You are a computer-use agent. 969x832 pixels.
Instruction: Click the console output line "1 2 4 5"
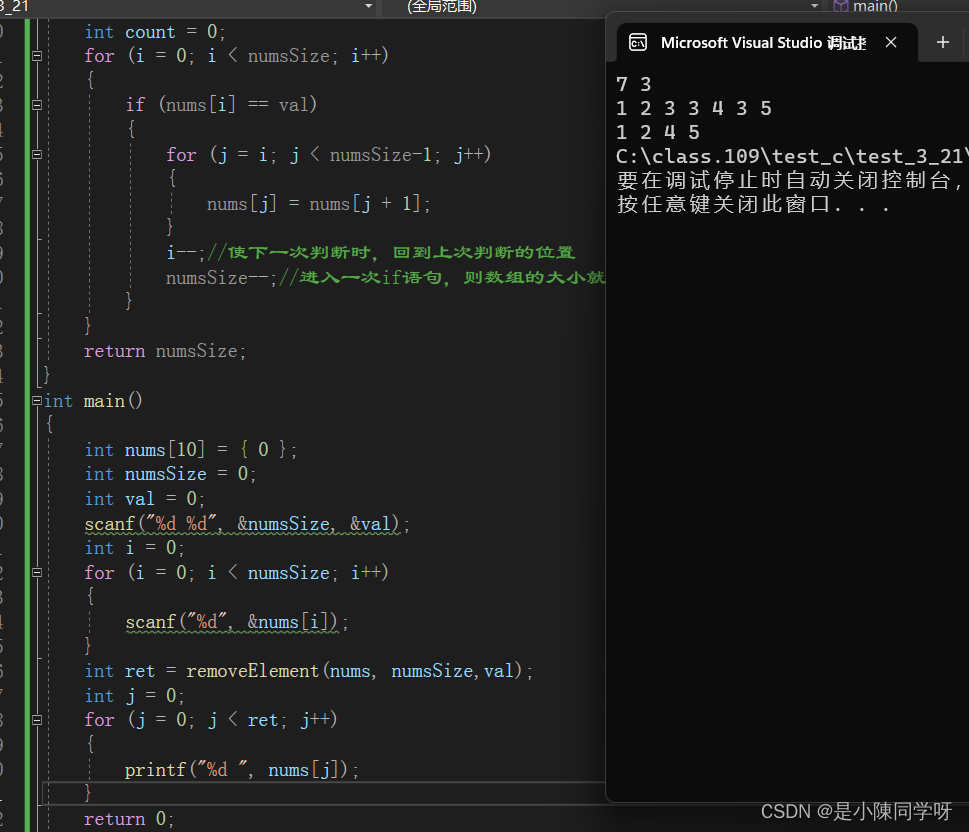[658, 132]
